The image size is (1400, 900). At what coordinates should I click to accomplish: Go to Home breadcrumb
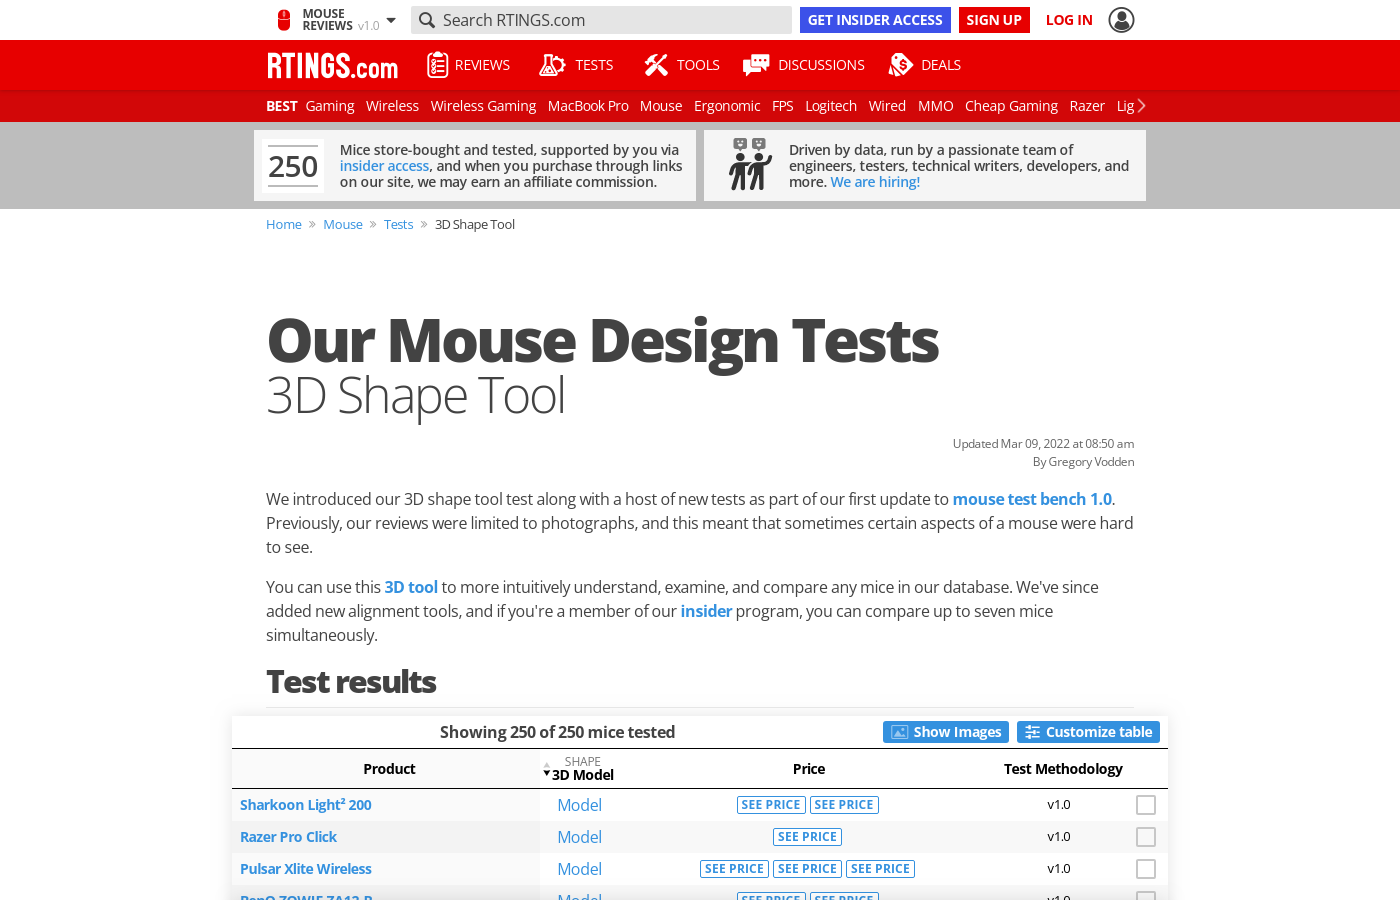[284, 225]
